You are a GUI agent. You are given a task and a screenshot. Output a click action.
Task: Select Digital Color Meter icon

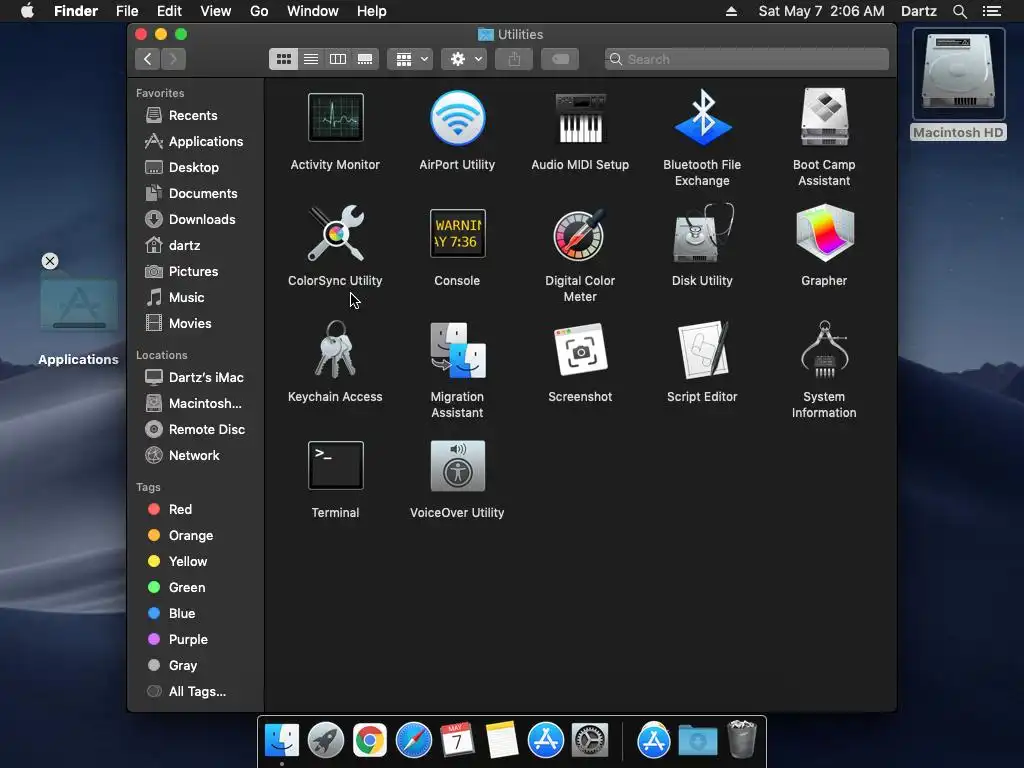tap(580, 233)
